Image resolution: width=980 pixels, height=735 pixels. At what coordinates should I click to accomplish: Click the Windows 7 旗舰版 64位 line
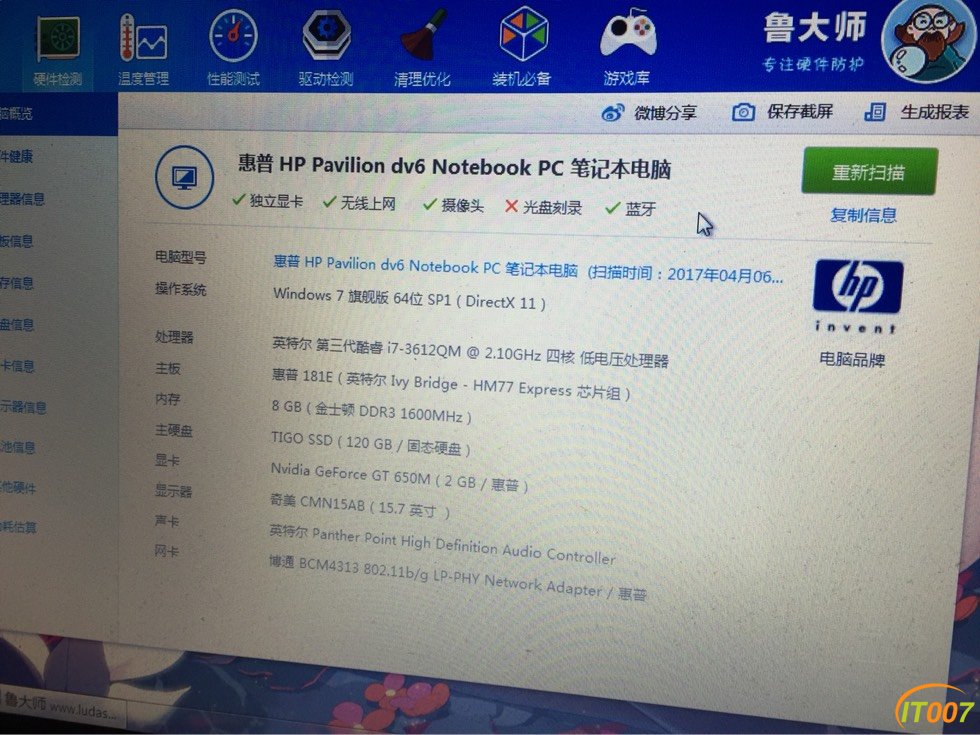coord(409,298)
